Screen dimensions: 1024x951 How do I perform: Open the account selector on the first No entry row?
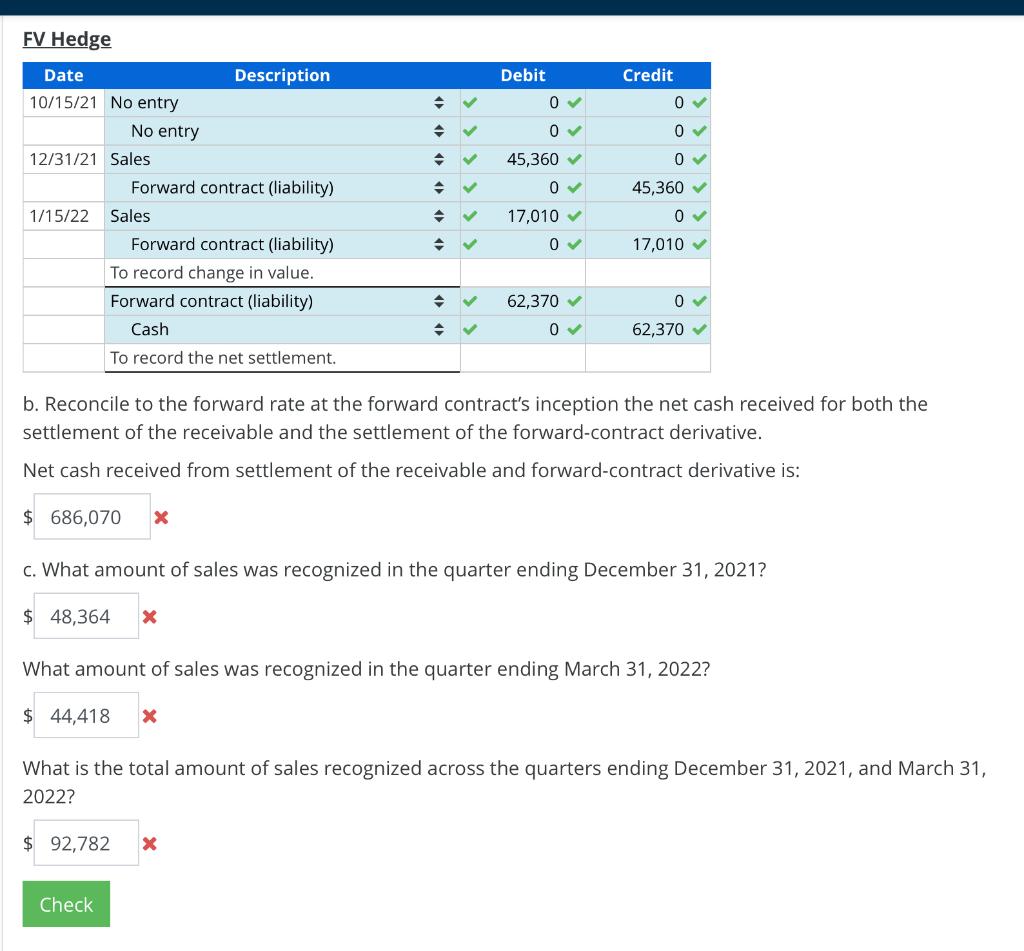click(437, 102)
